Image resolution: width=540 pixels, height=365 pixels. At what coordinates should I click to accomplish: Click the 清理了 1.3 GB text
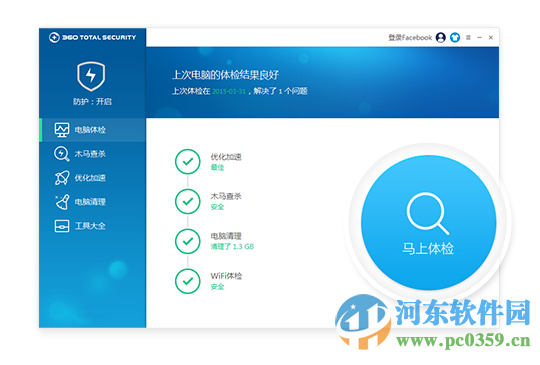232,247
